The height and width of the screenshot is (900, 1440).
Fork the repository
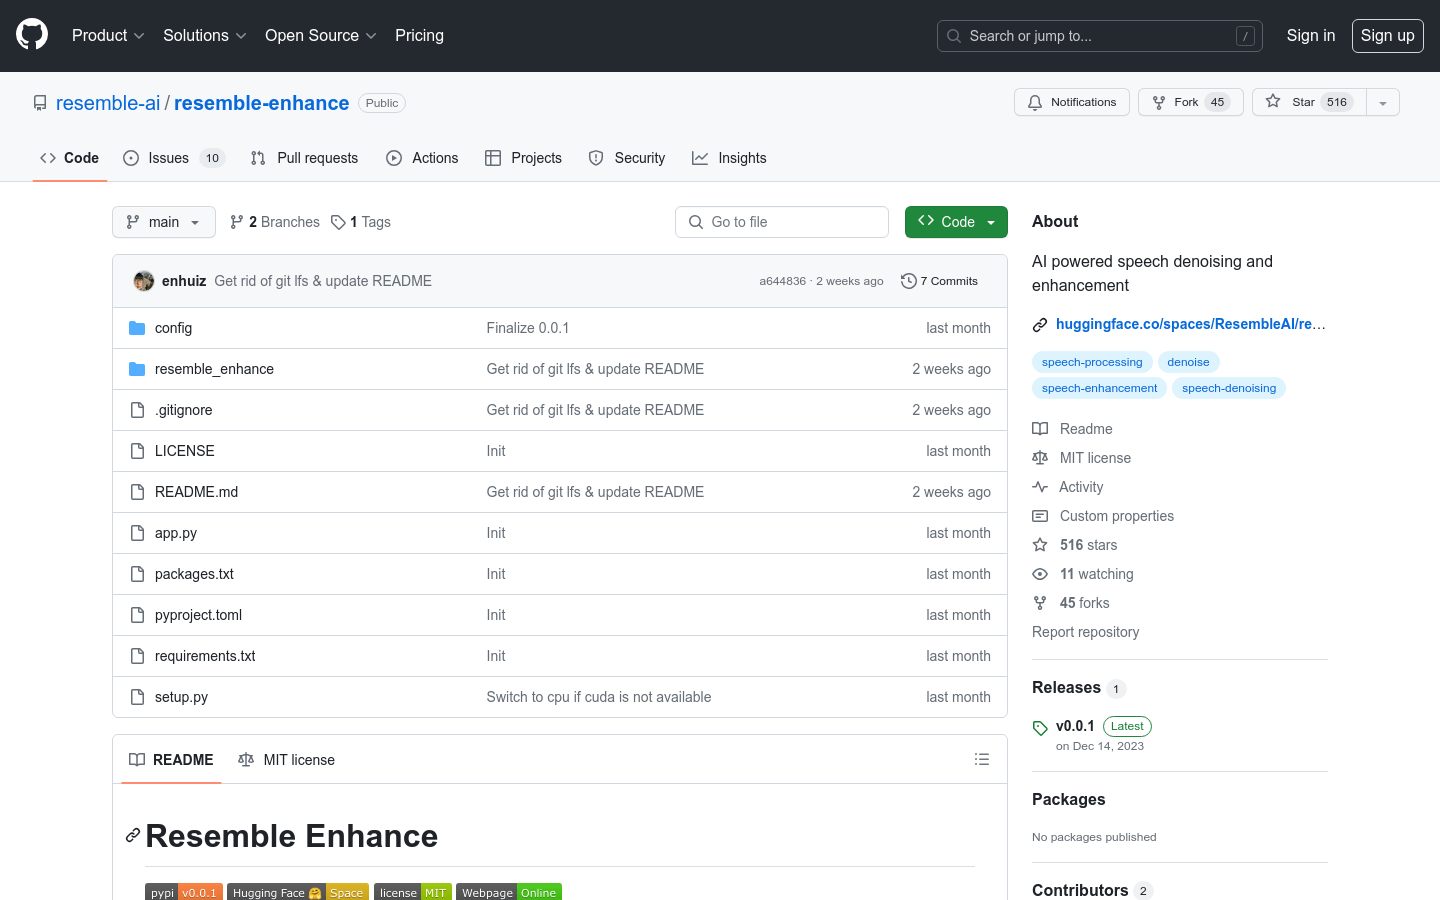1191,102
